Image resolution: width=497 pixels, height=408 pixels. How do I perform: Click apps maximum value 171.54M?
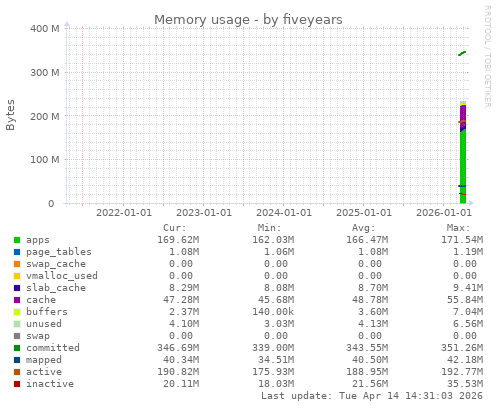[462, 240]
